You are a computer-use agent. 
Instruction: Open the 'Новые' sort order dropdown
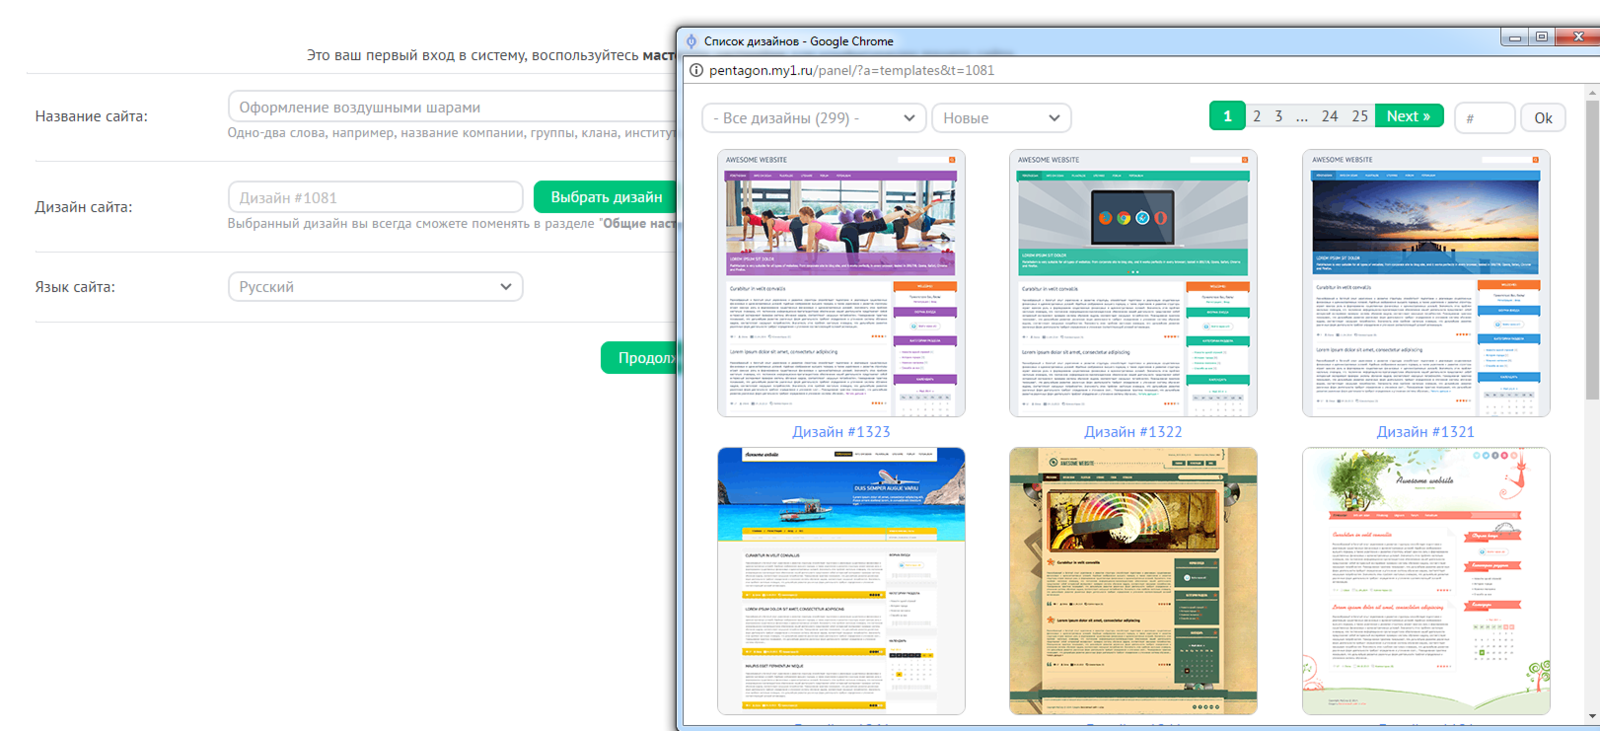1000,118
